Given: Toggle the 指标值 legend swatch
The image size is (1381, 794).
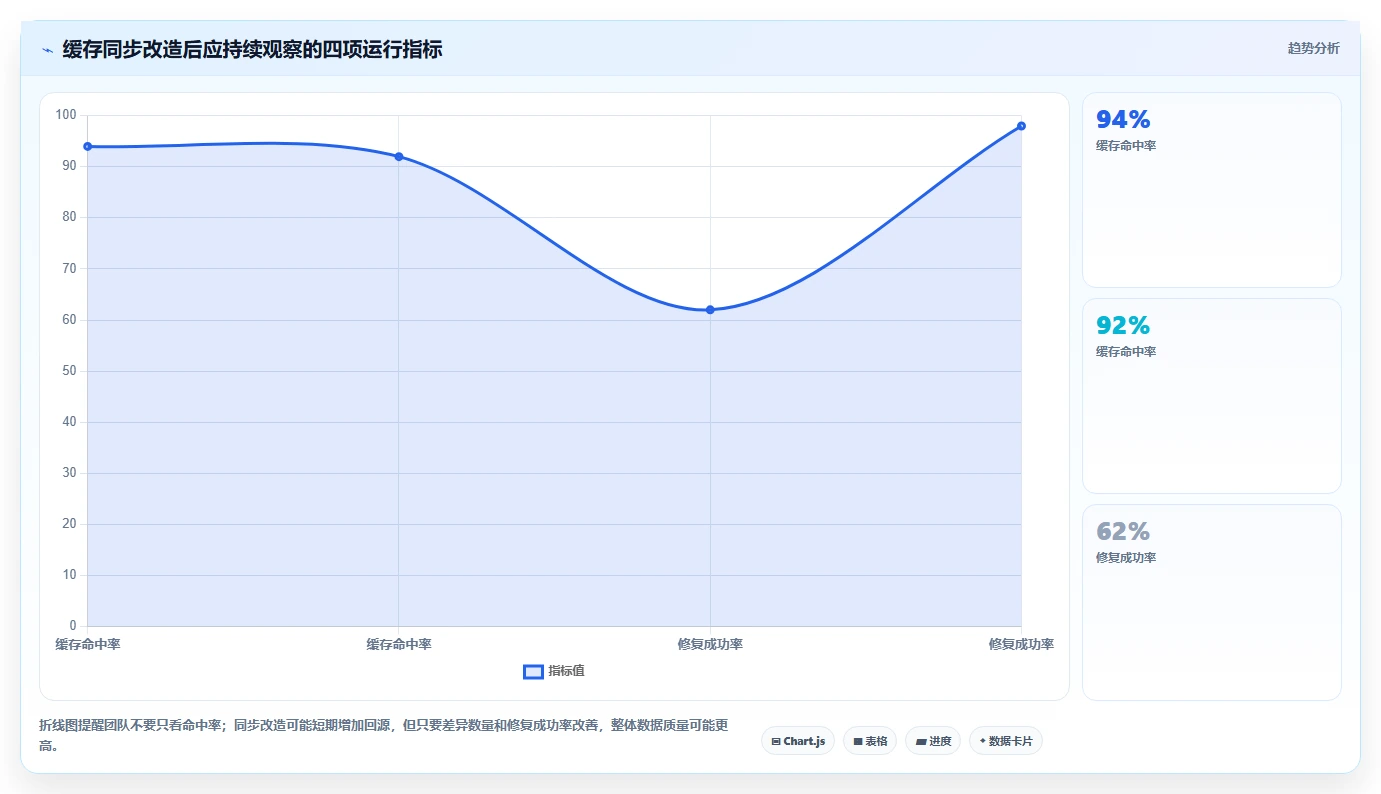Looking at the screenshot, I should coord(534,671).
